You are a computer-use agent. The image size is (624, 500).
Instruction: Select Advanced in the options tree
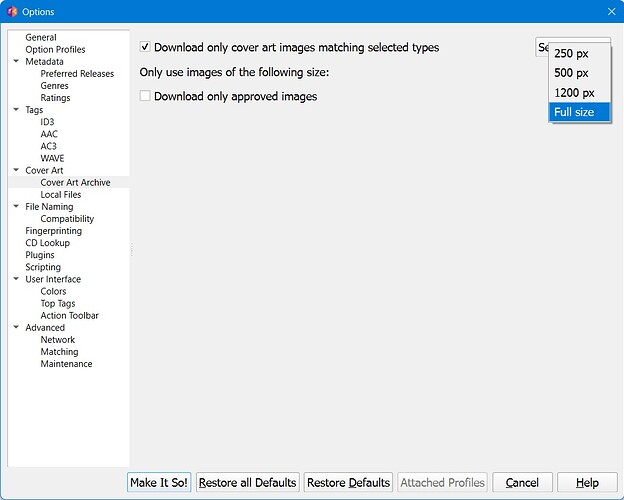45,327
